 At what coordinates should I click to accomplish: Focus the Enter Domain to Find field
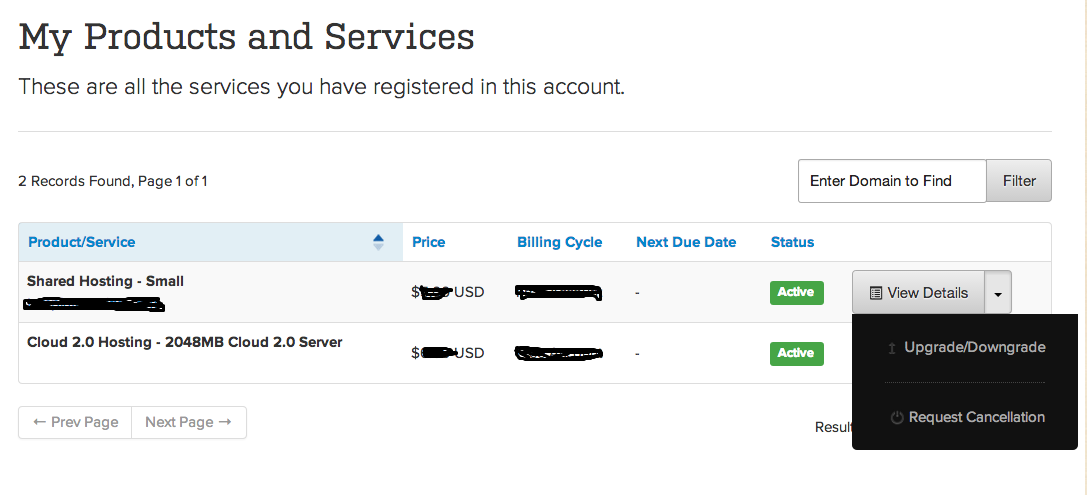coord(891,181)
